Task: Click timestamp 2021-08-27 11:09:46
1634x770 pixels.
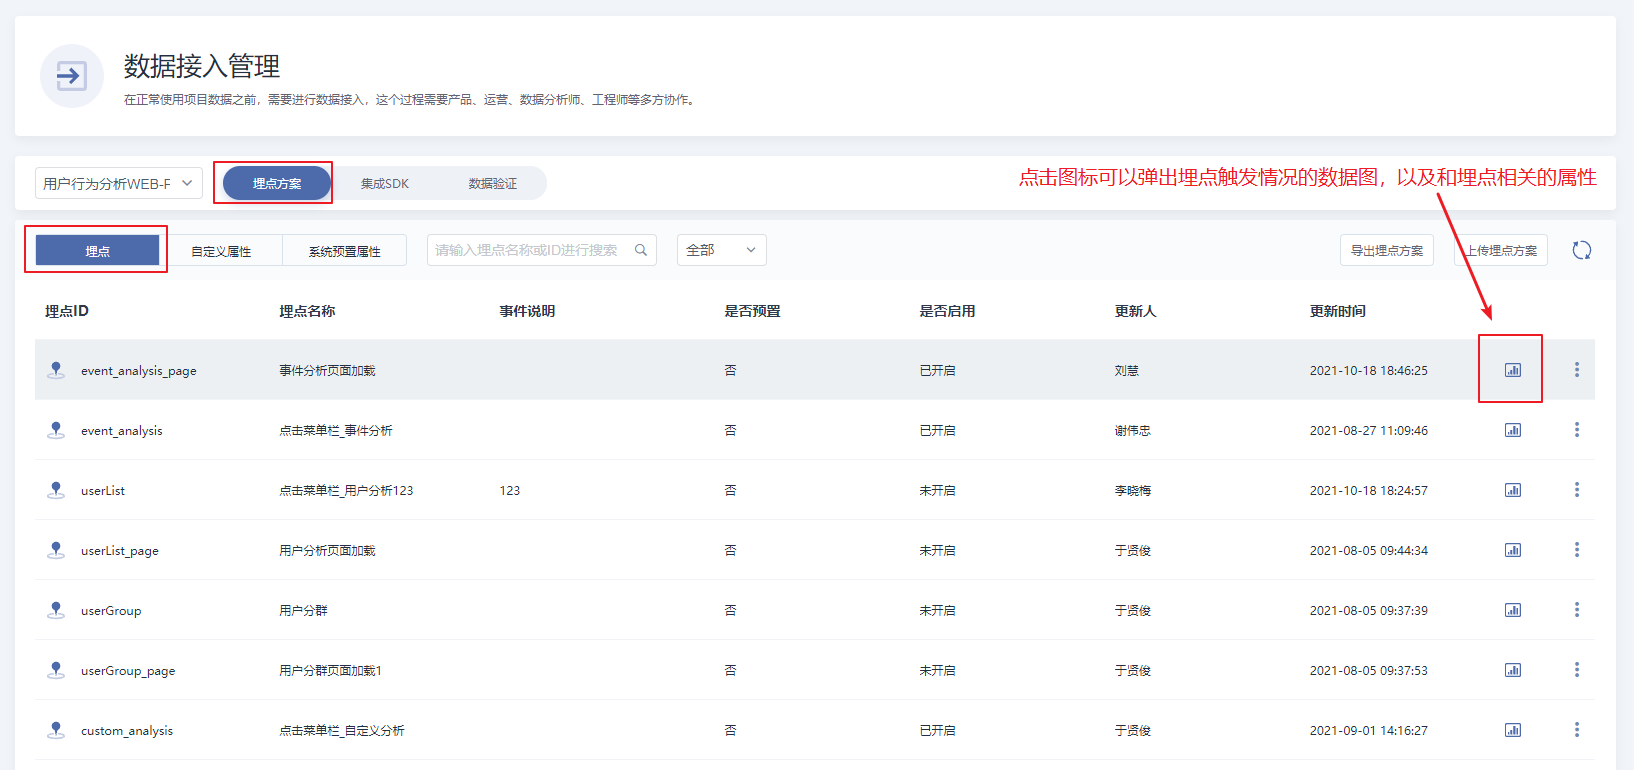Action: tap(1369, 430)
